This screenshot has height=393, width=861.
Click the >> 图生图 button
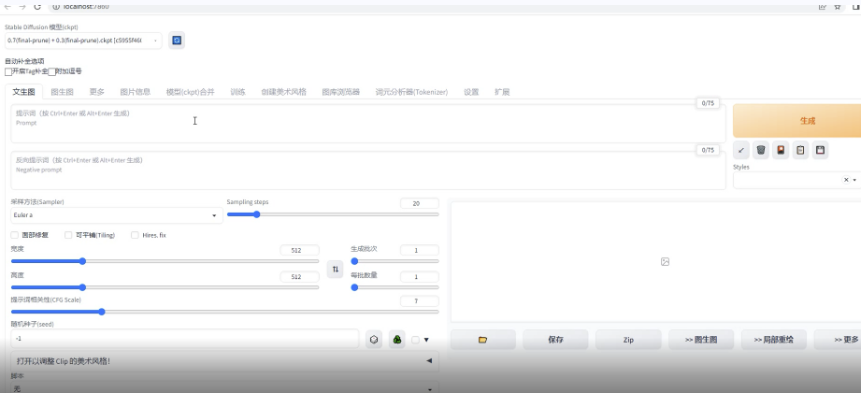(x=701, y=340)
